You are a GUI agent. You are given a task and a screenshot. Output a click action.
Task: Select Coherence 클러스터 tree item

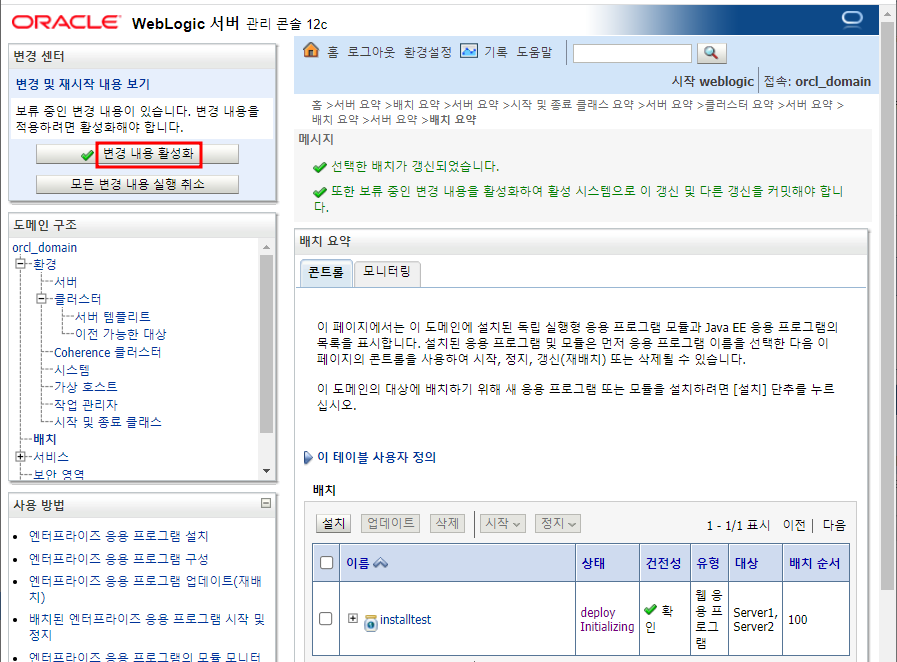point(108,352)
